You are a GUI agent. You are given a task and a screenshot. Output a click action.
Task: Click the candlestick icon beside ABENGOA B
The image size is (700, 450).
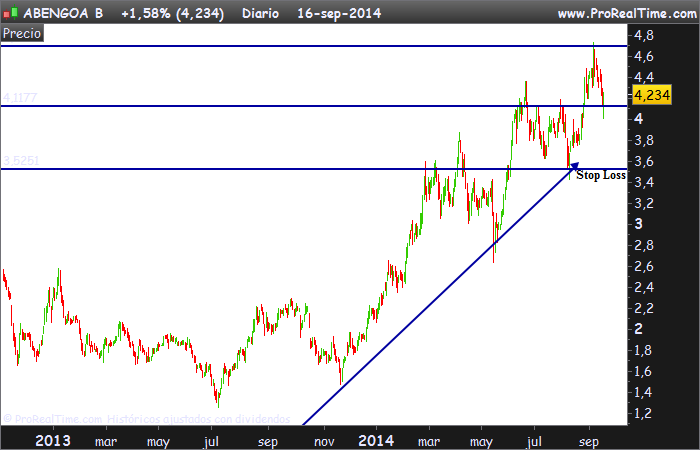coord(10,12)
